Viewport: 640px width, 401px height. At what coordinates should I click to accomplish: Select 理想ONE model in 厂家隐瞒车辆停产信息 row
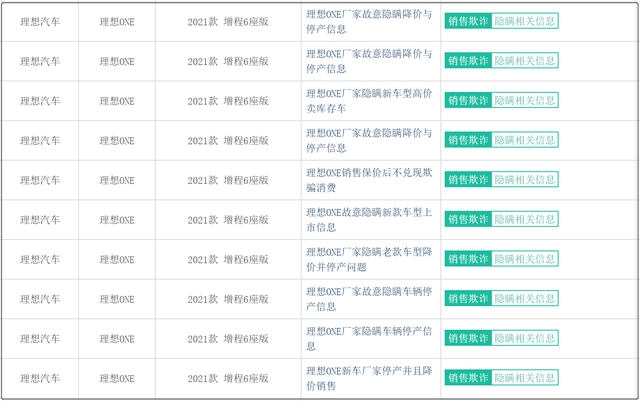(117, 339)
